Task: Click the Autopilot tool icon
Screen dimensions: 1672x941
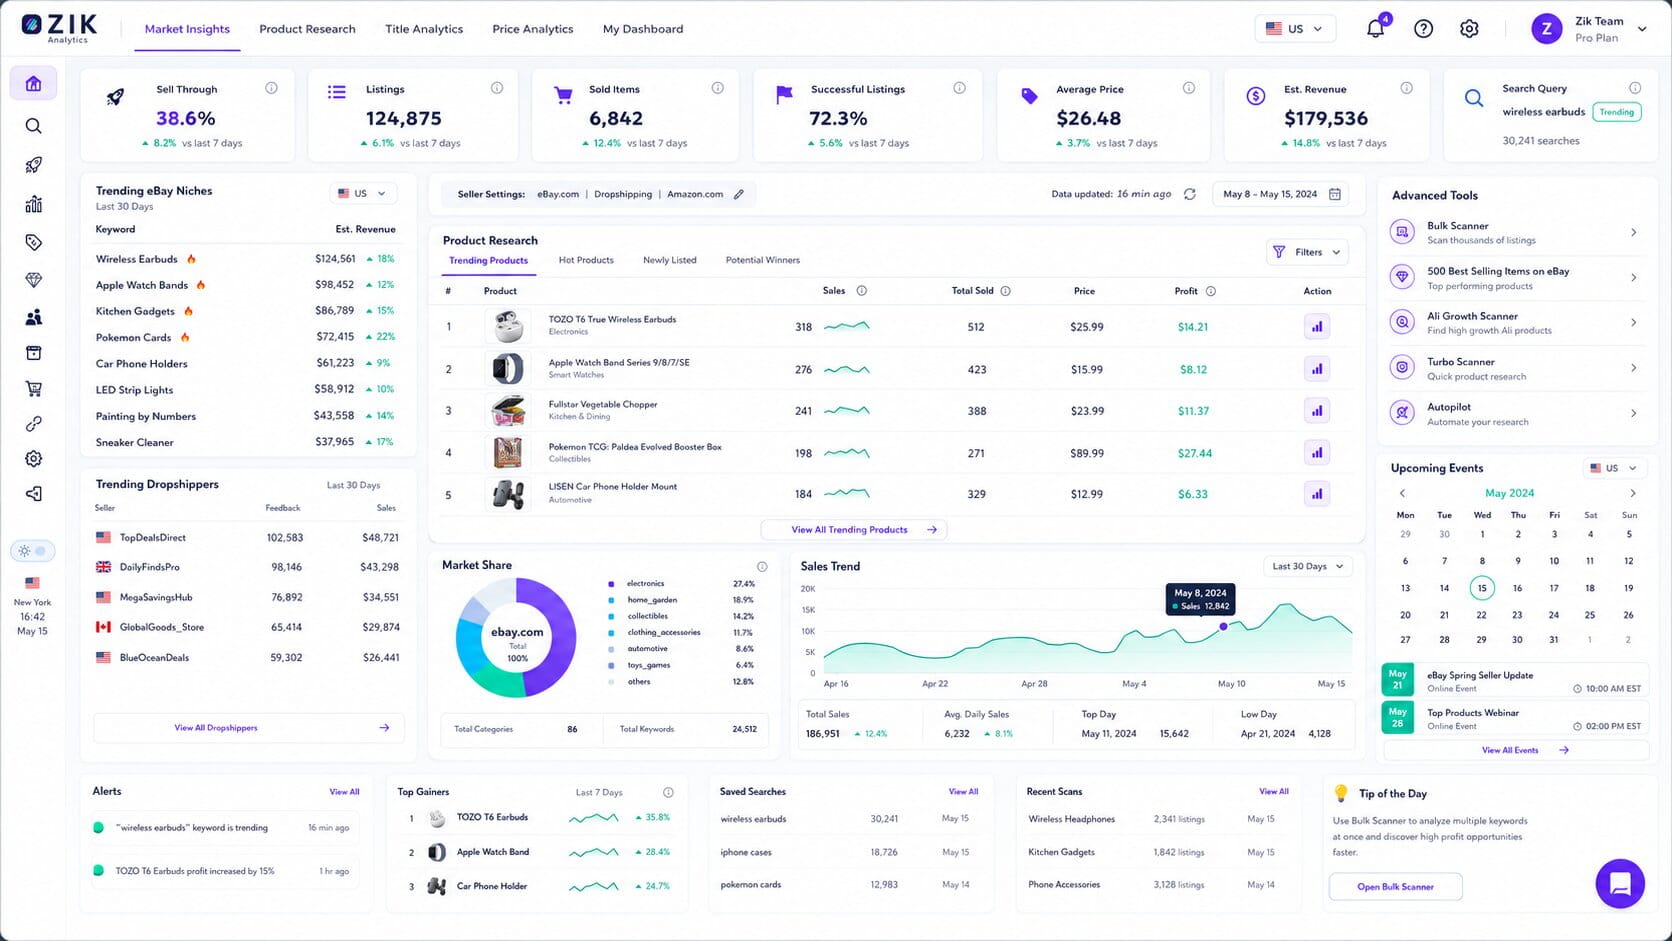Action: pos(1402,413)
